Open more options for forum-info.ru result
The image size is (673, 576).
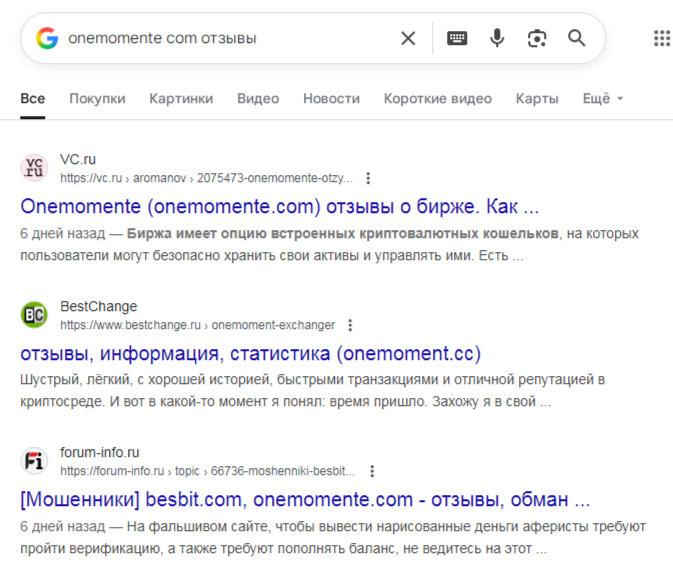click(371, 471)
